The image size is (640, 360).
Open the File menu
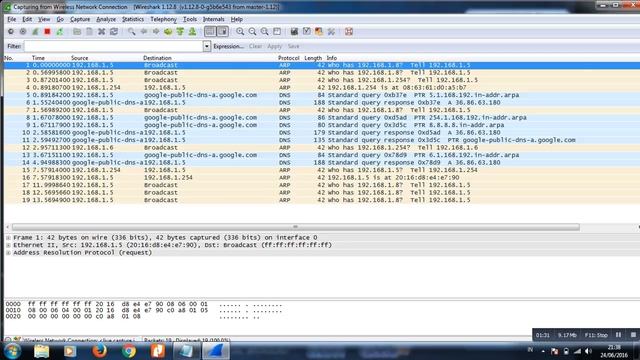click(x=11, y=19)
